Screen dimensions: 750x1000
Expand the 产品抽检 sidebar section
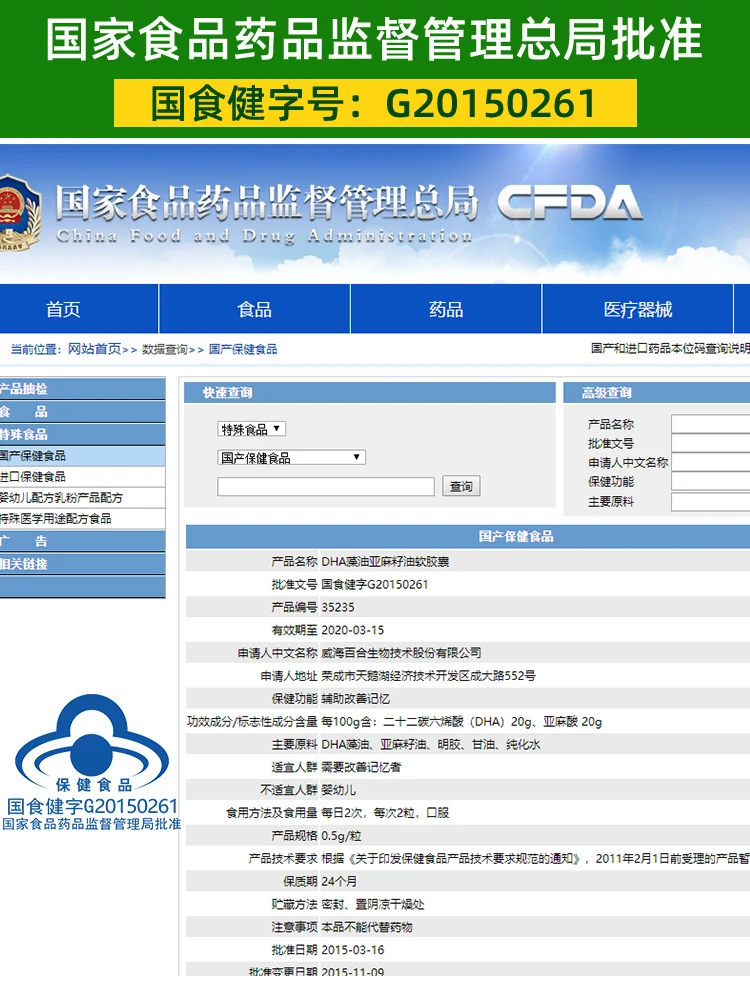point(82,389)
